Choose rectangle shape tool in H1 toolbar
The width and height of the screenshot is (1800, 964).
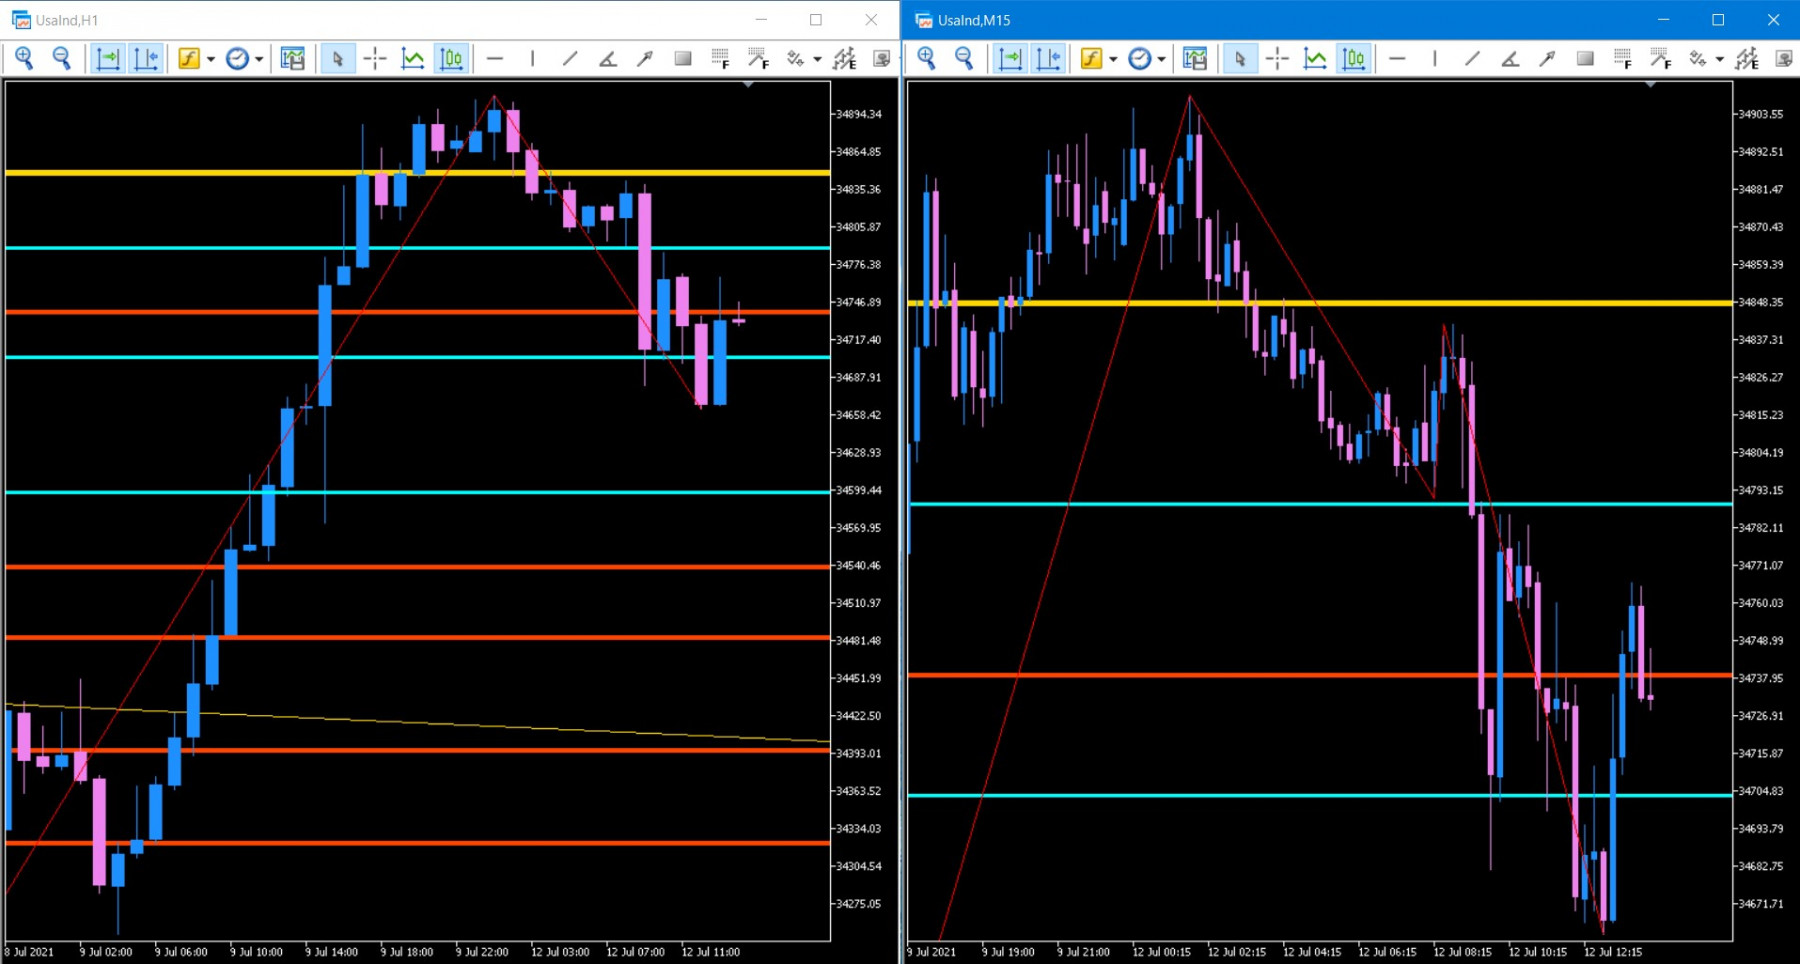click(x=683, y=59)
